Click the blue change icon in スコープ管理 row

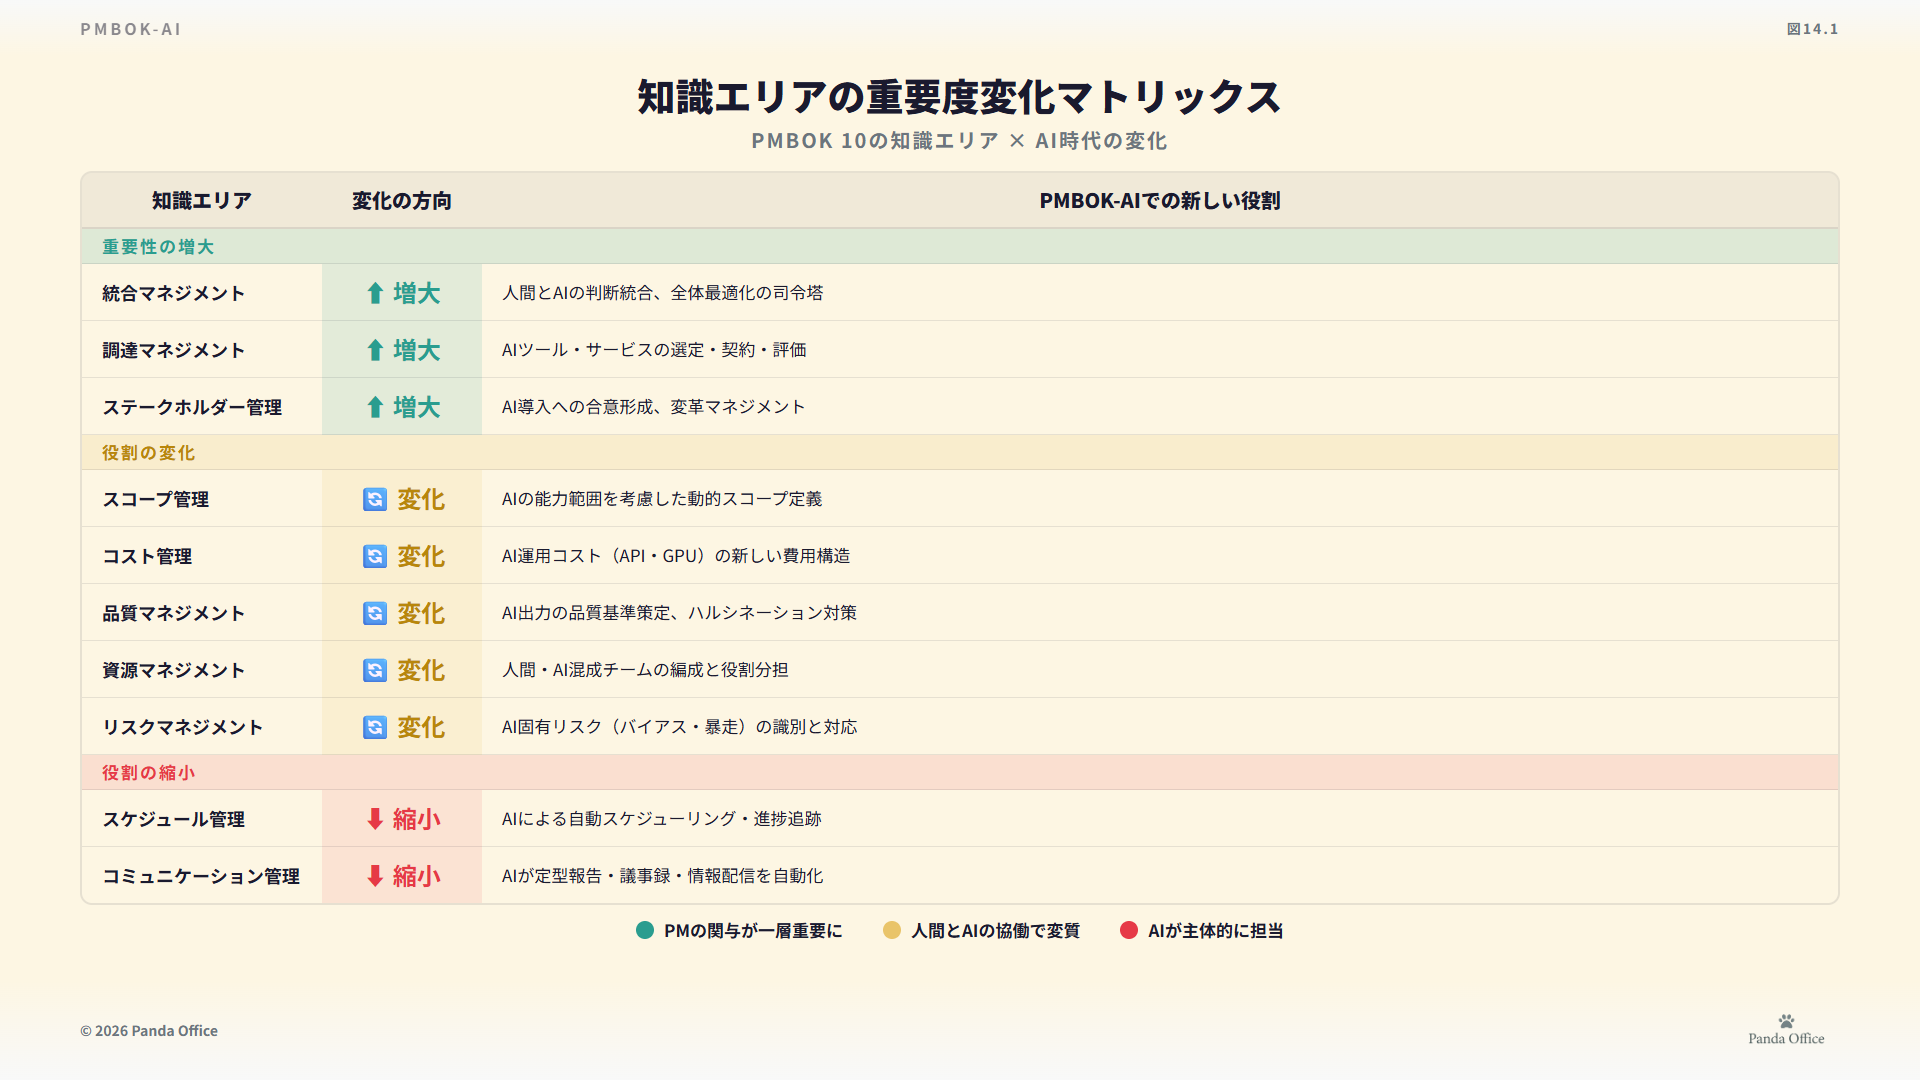pos(375,499)
